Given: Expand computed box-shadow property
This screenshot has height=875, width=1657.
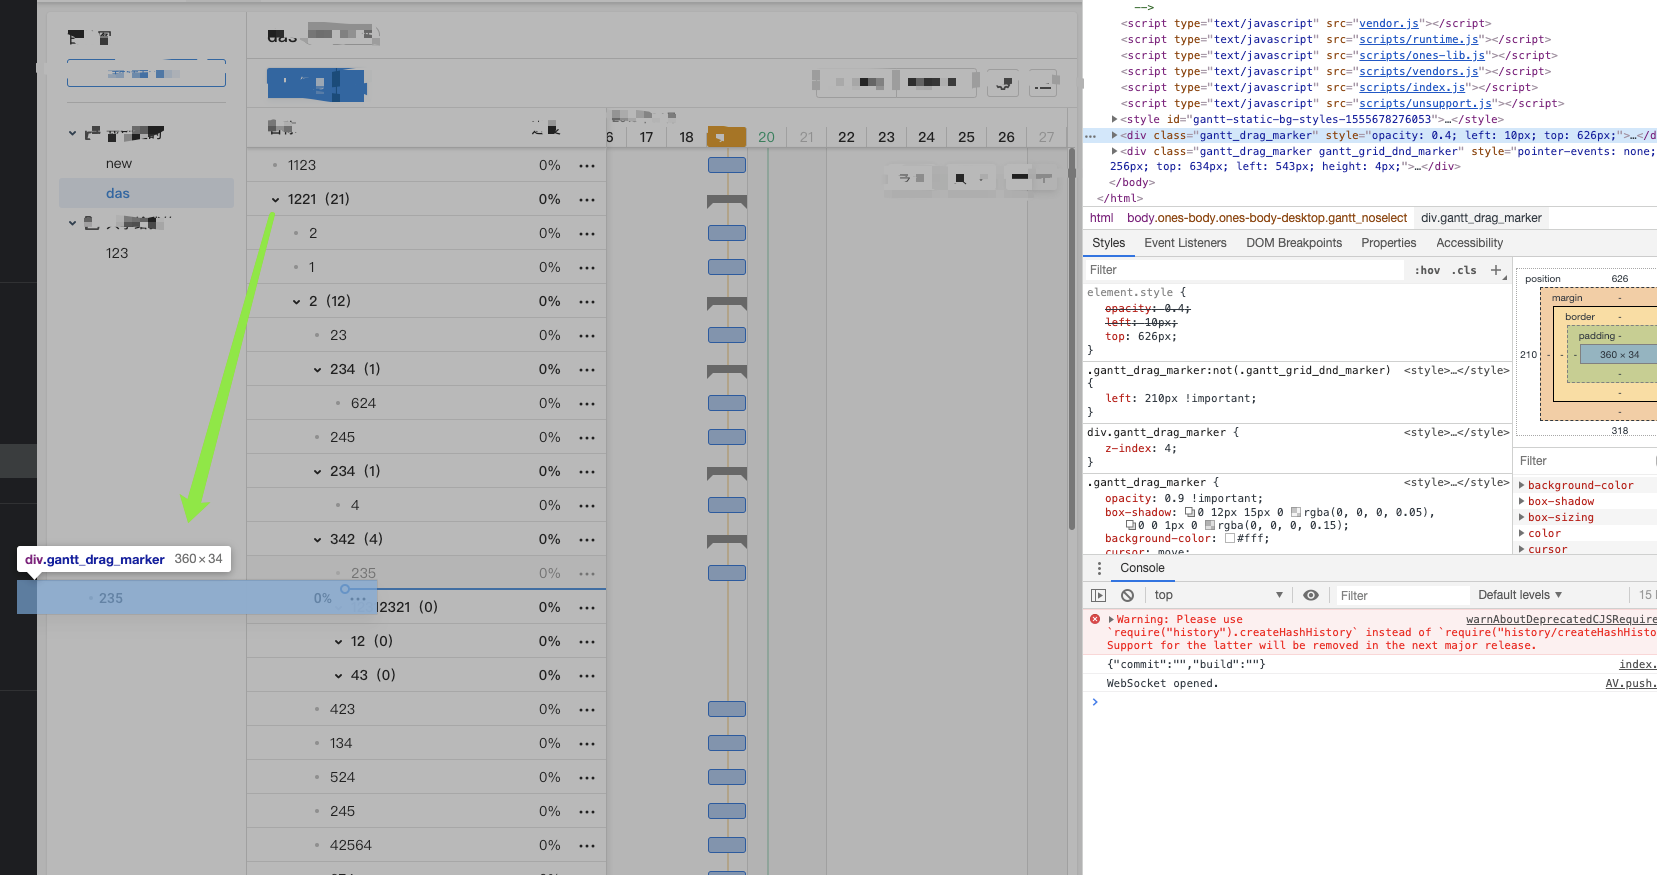Looking at the screenshot, I should coord(1521,501).
